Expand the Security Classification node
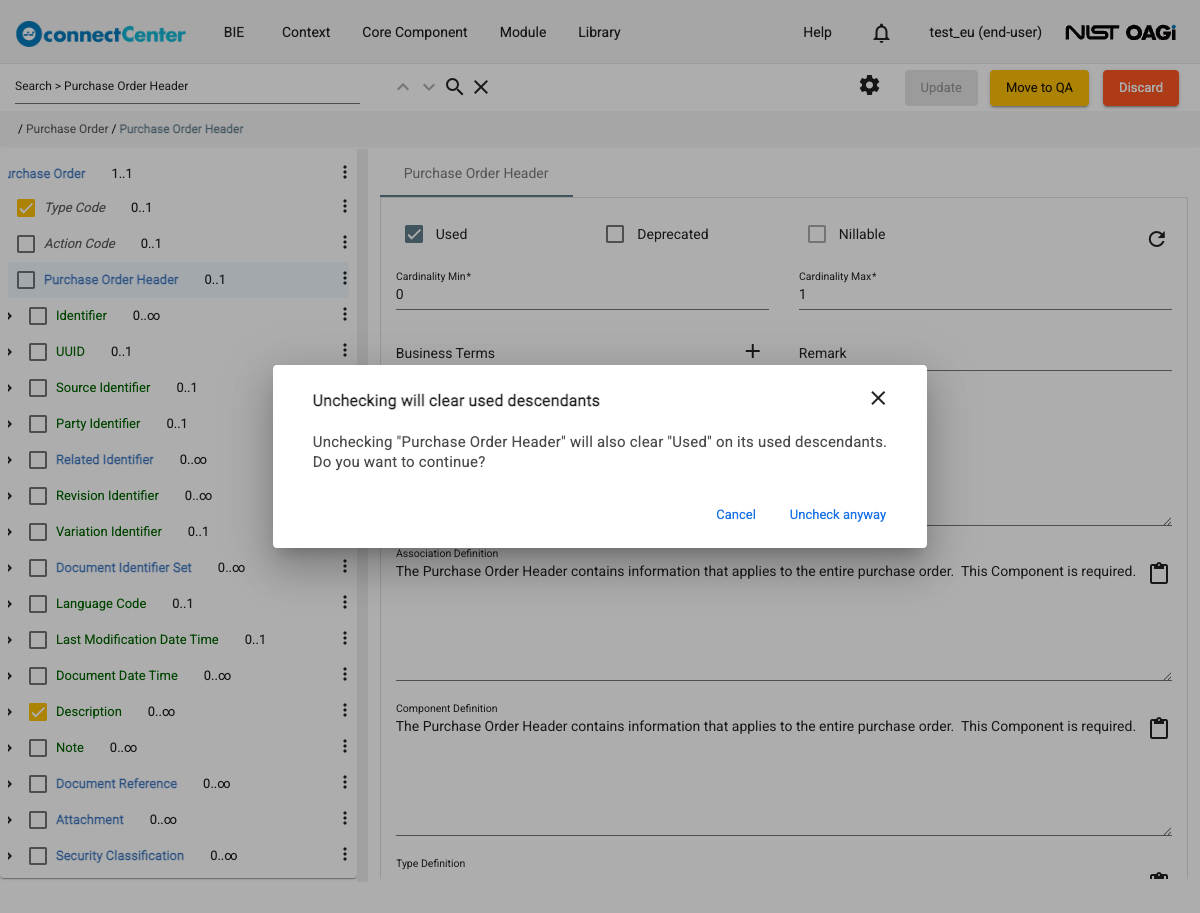 (x=10, y=856)
